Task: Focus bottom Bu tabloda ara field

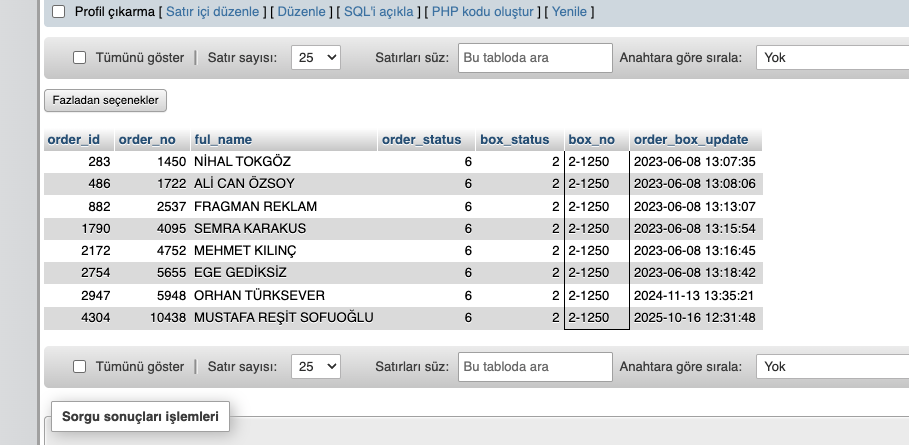Action: coord(535,367)
